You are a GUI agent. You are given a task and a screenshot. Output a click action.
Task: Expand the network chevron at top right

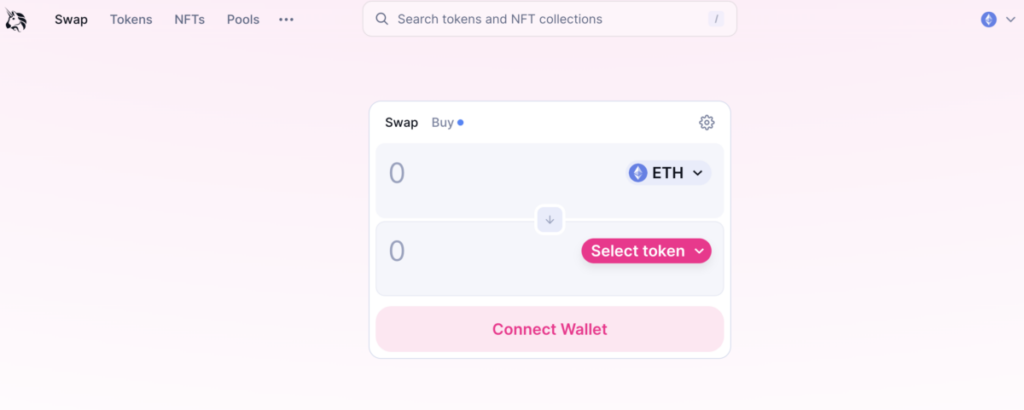[x=1010, y=19]
